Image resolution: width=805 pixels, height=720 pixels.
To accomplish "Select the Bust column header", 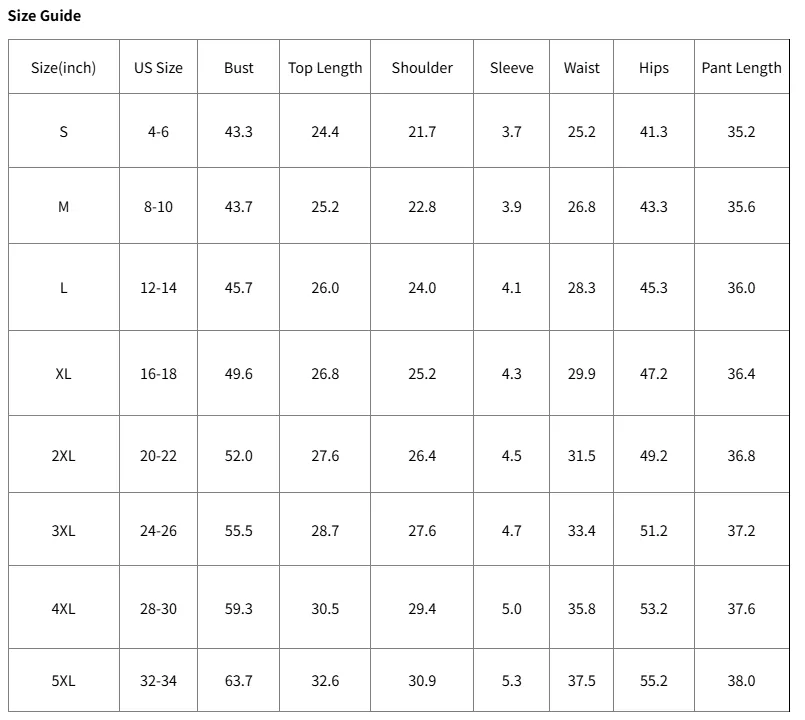I will tap(239, 68).
